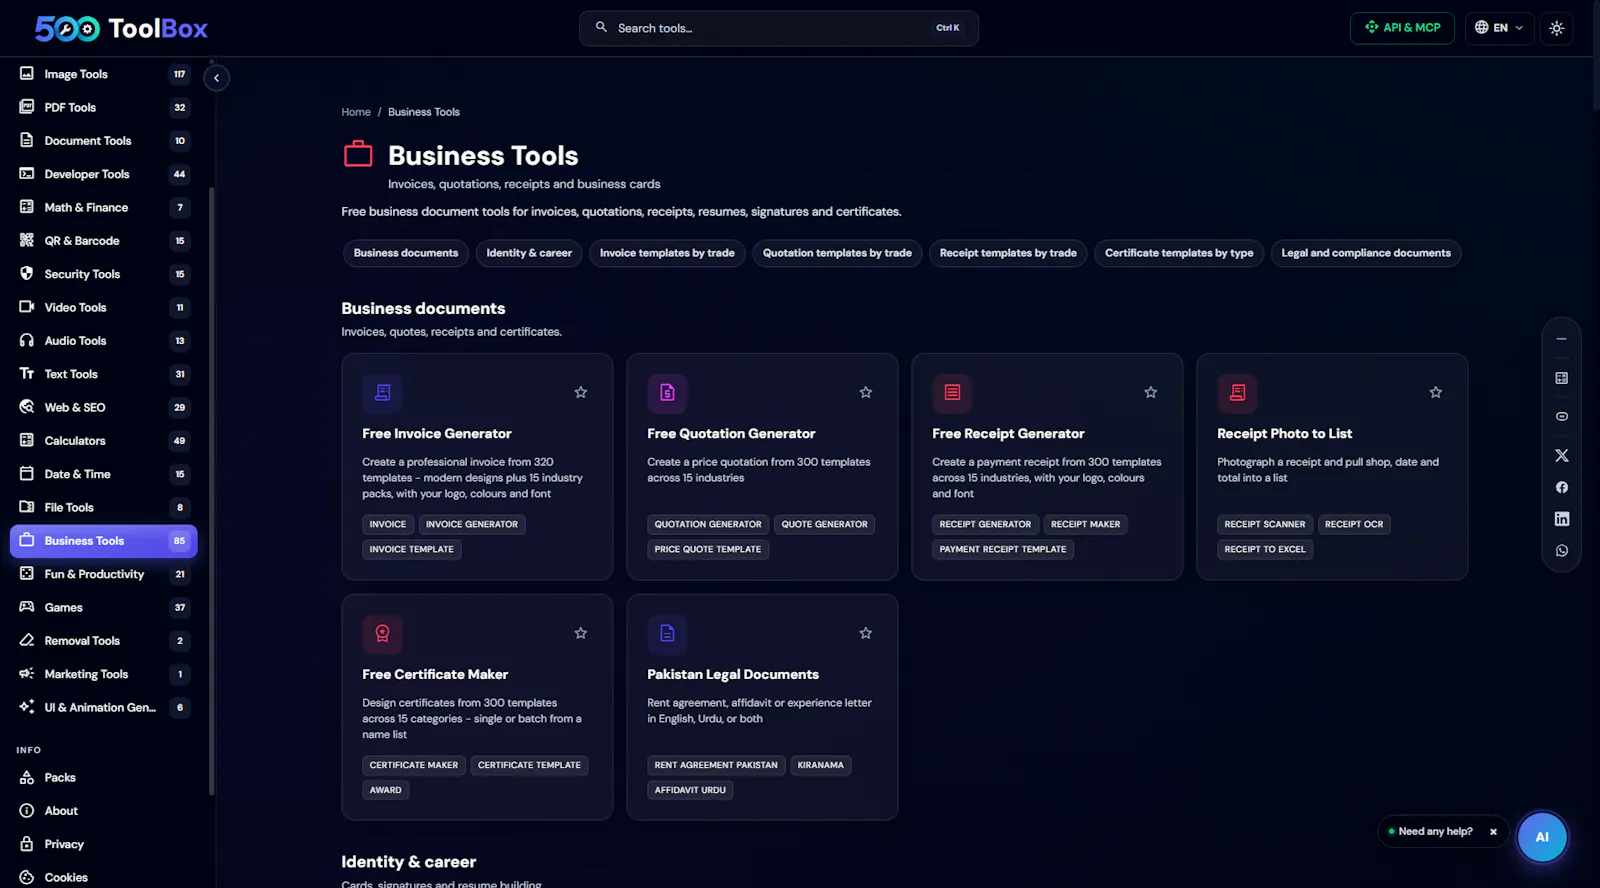
Task: Favorite the Free Certificate Maker star
Action: tap(581, 633)
